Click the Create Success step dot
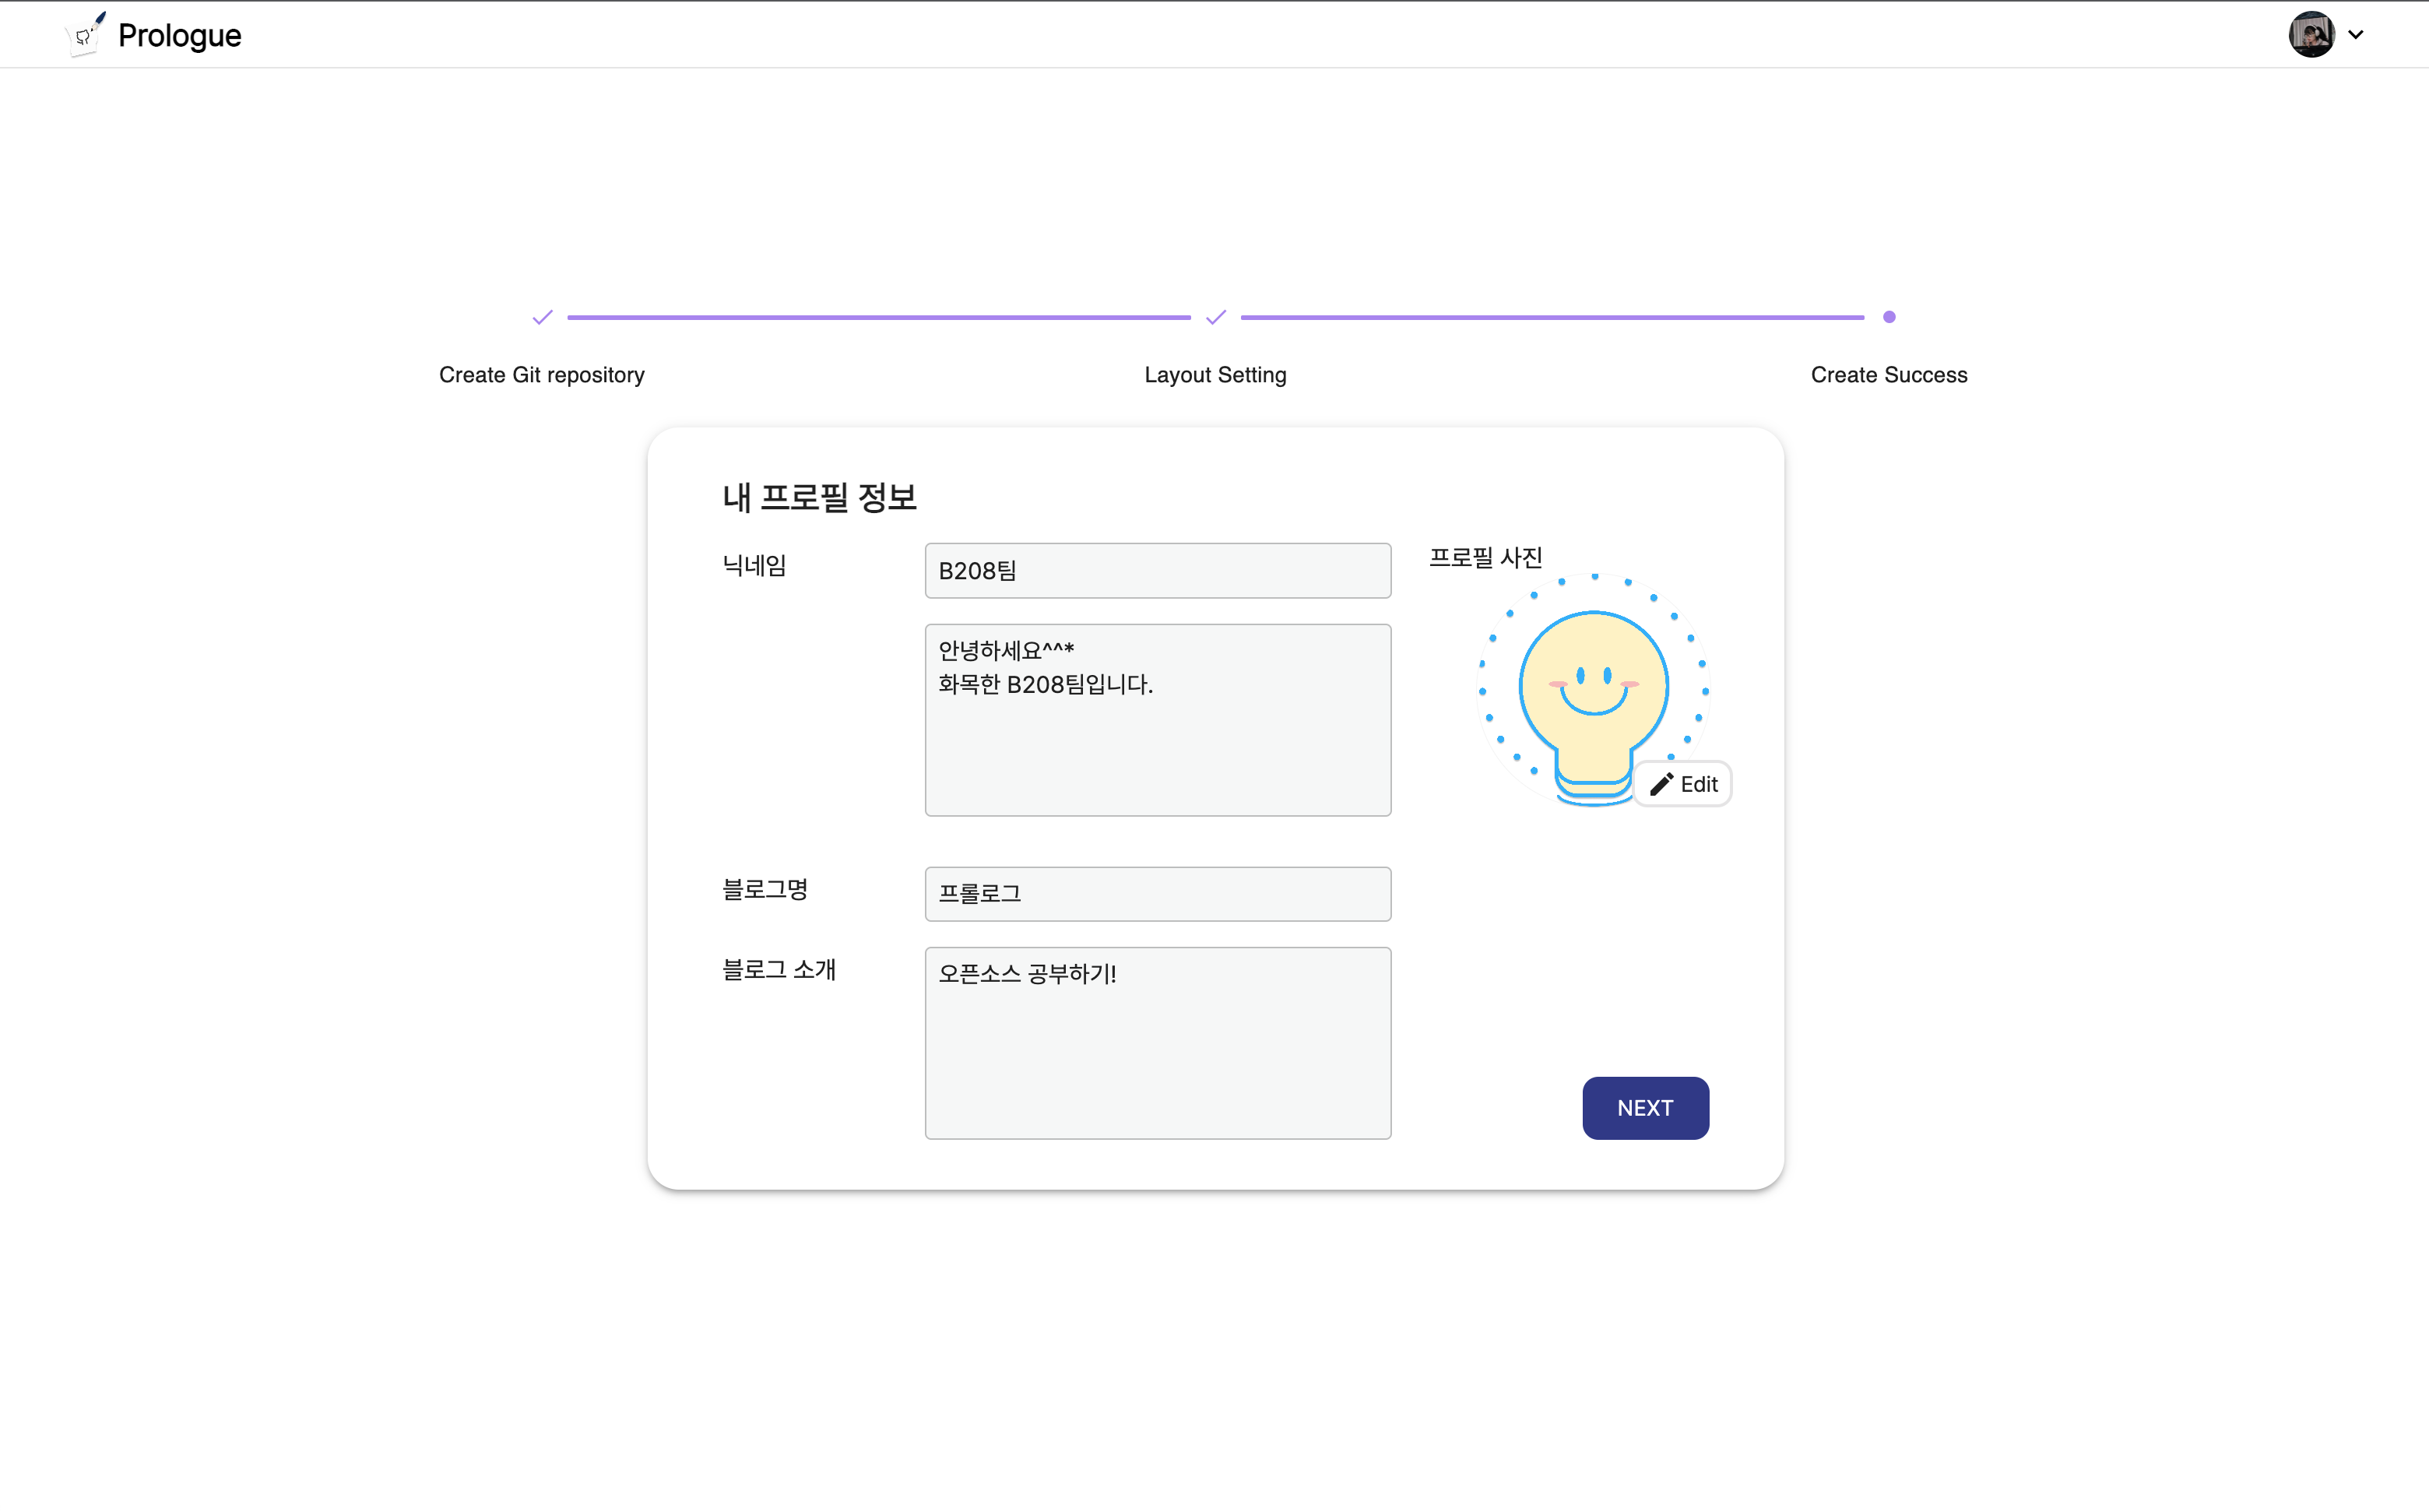The image size is (2429, 1512). pyautogui.click(x=1888, y=317)
